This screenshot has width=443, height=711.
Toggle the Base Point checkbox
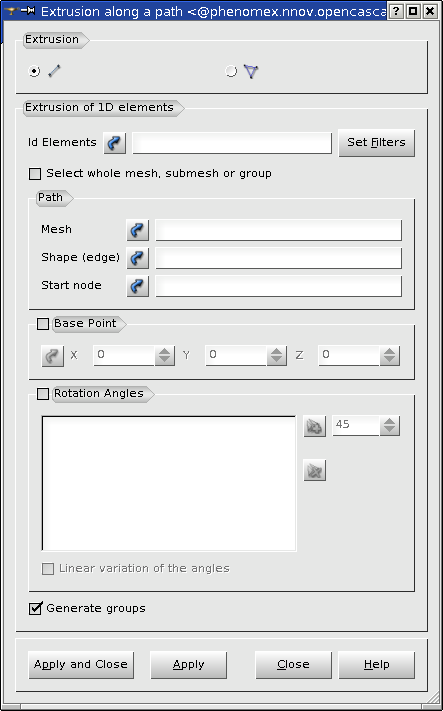pos(43,324)
